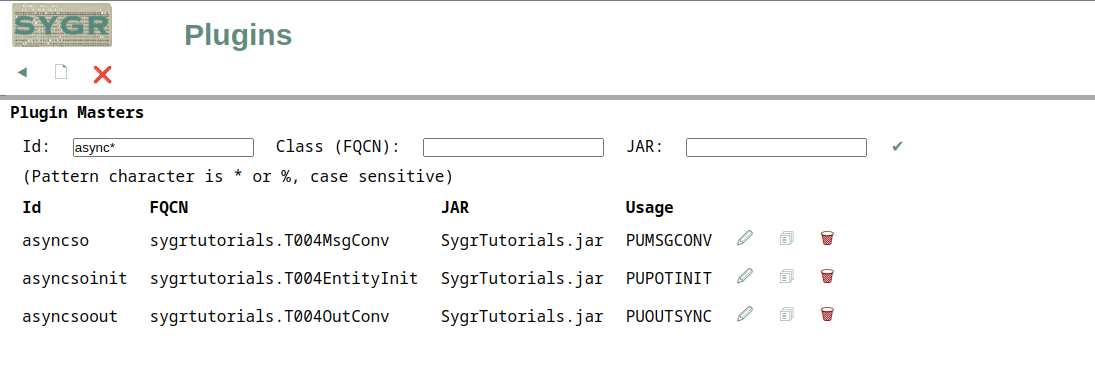The image size is (1095, 377).
Task: Click the red X cancel icon
Action: tap(103, 74)
